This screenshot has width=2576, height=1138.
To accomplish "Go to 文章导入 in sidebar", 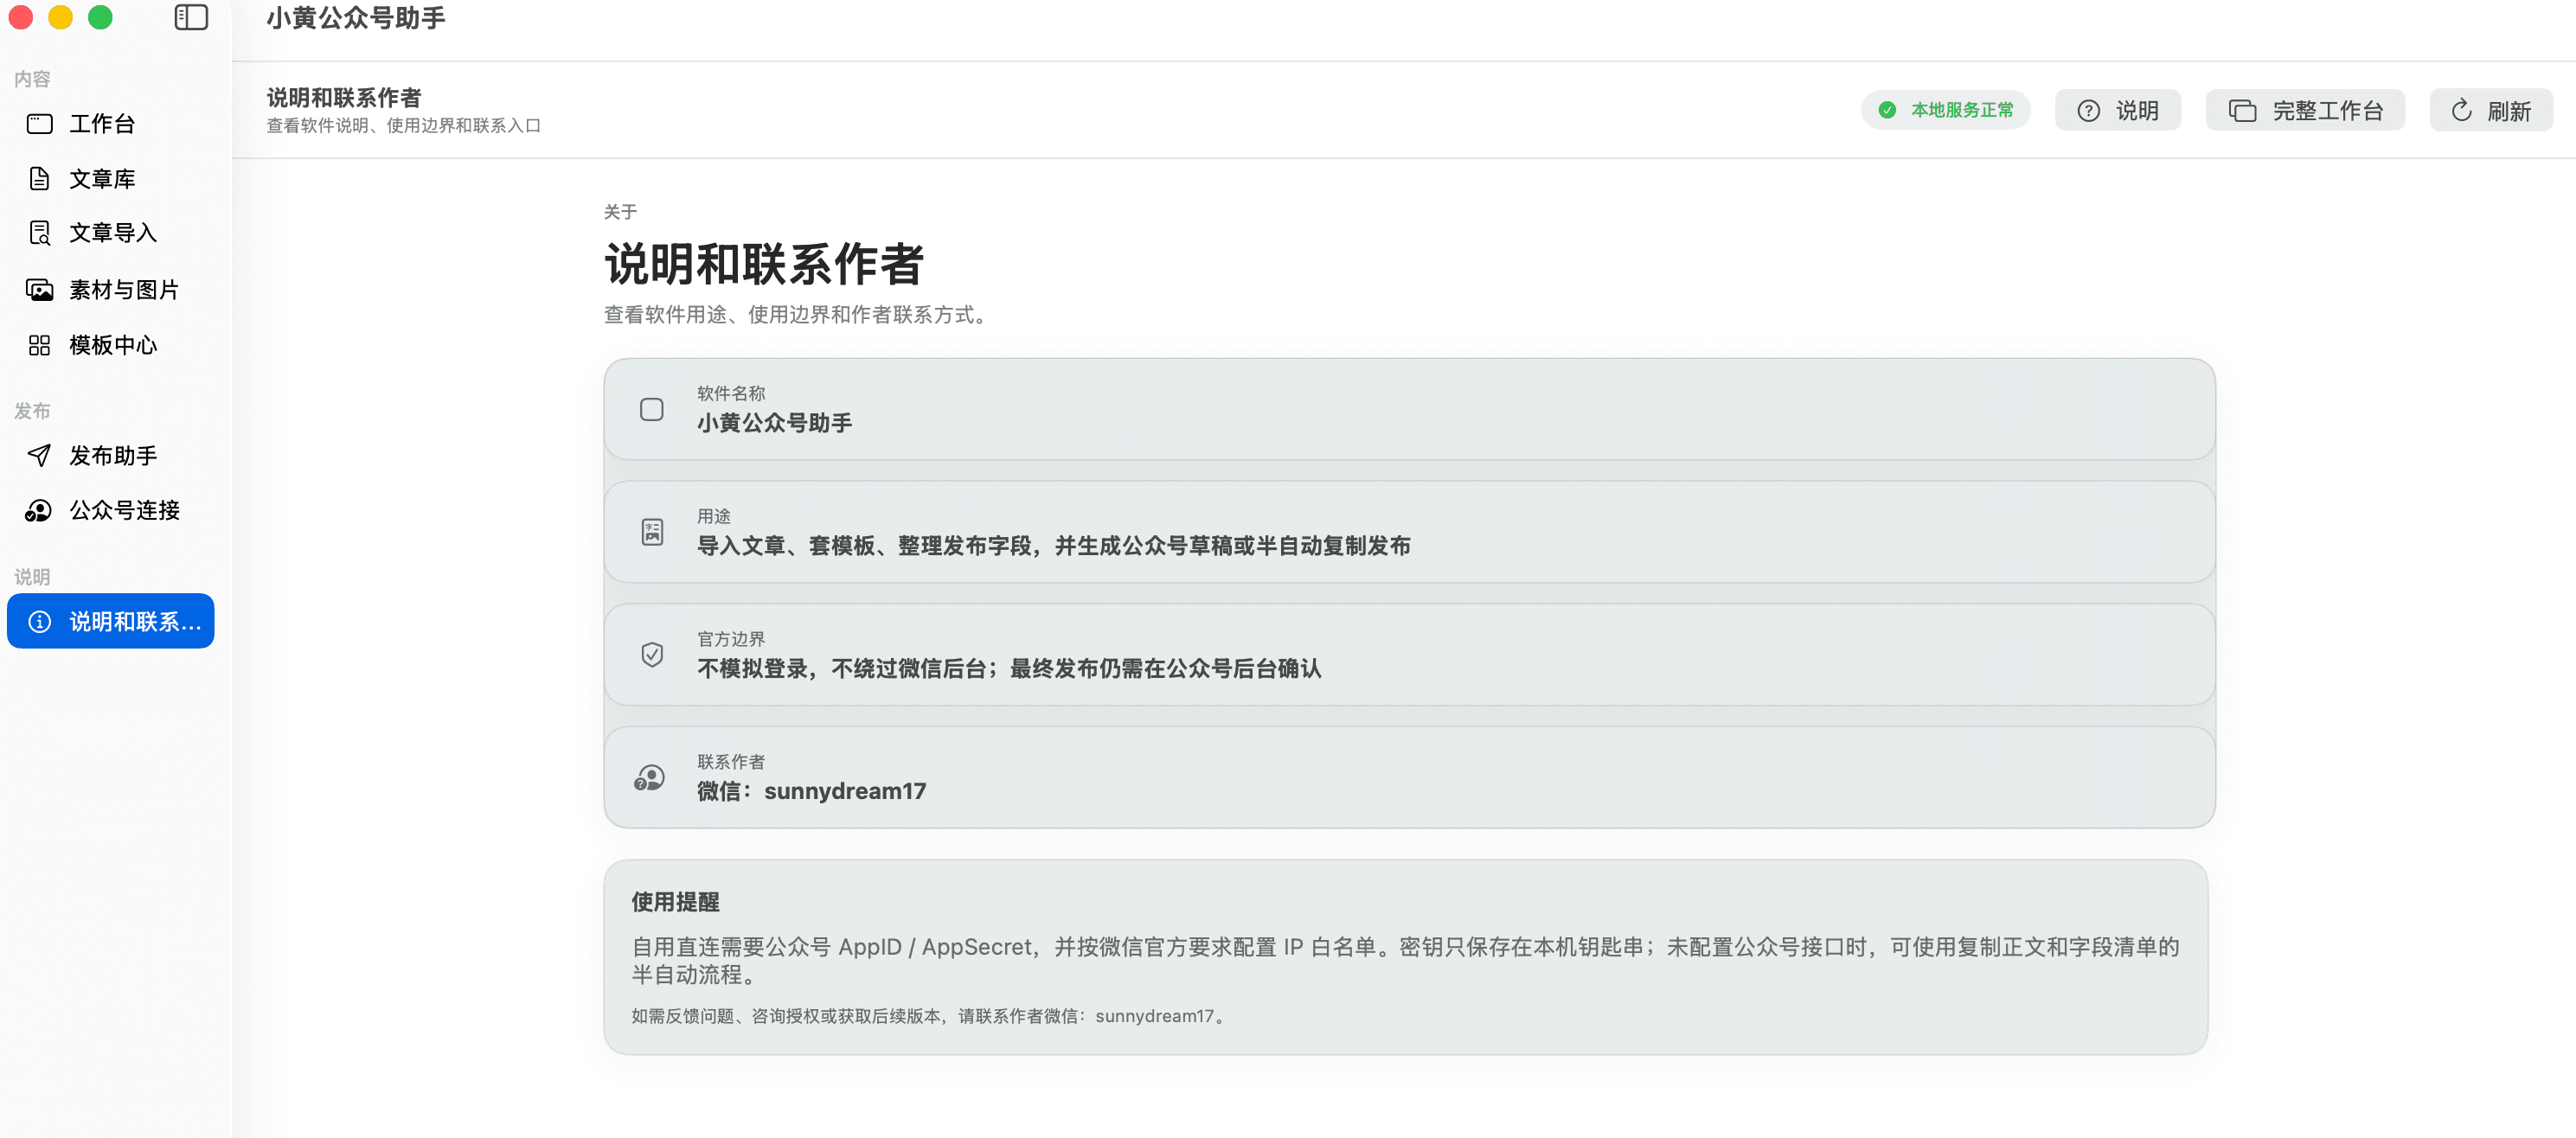I will (x=110, y=233).
